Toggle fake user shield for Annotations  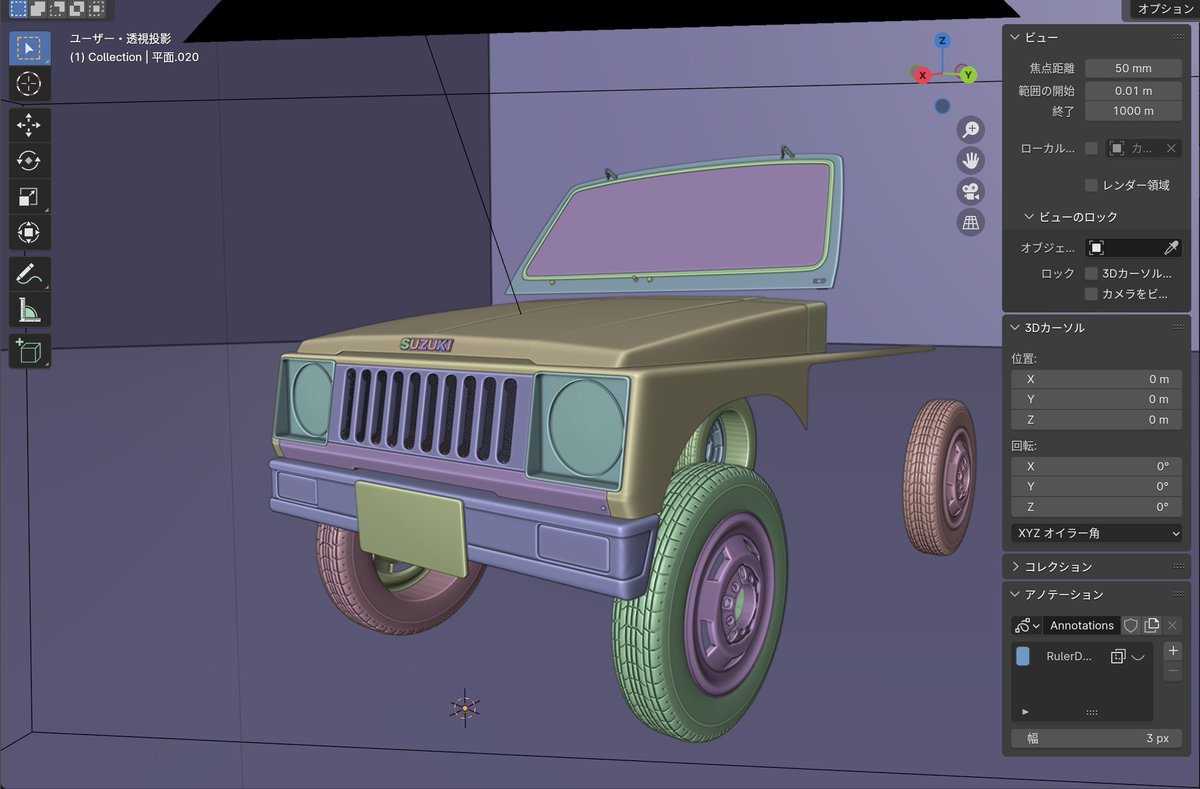pos(1131,625)
